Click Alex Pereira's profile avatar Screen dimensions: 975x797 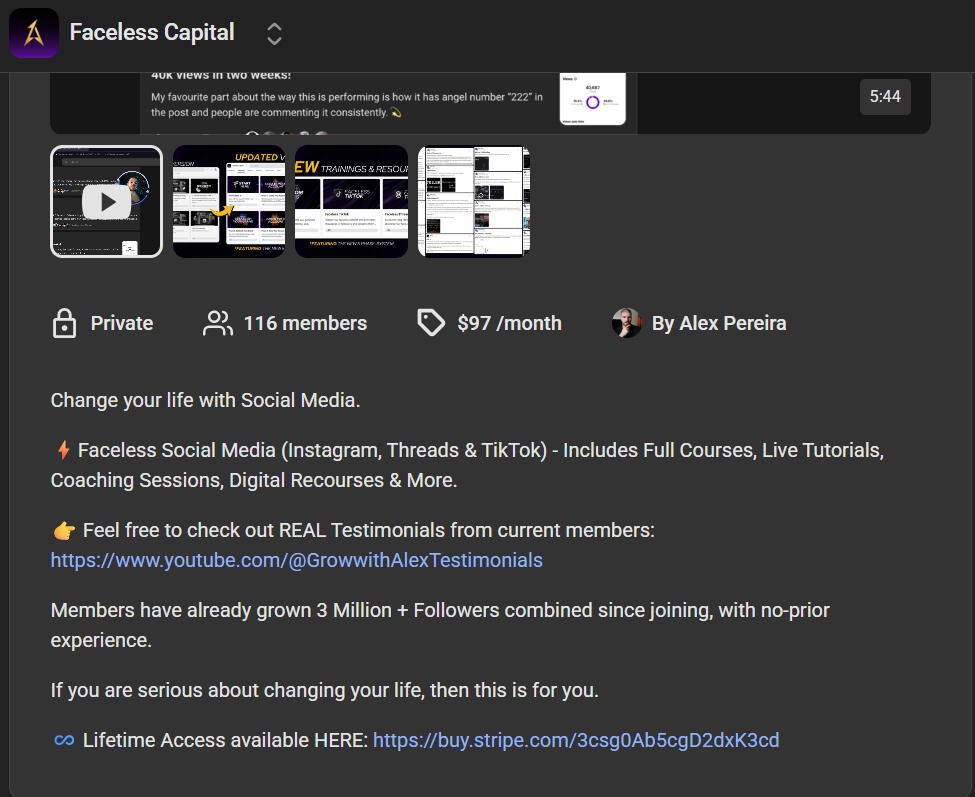click(x=627, y=323)
